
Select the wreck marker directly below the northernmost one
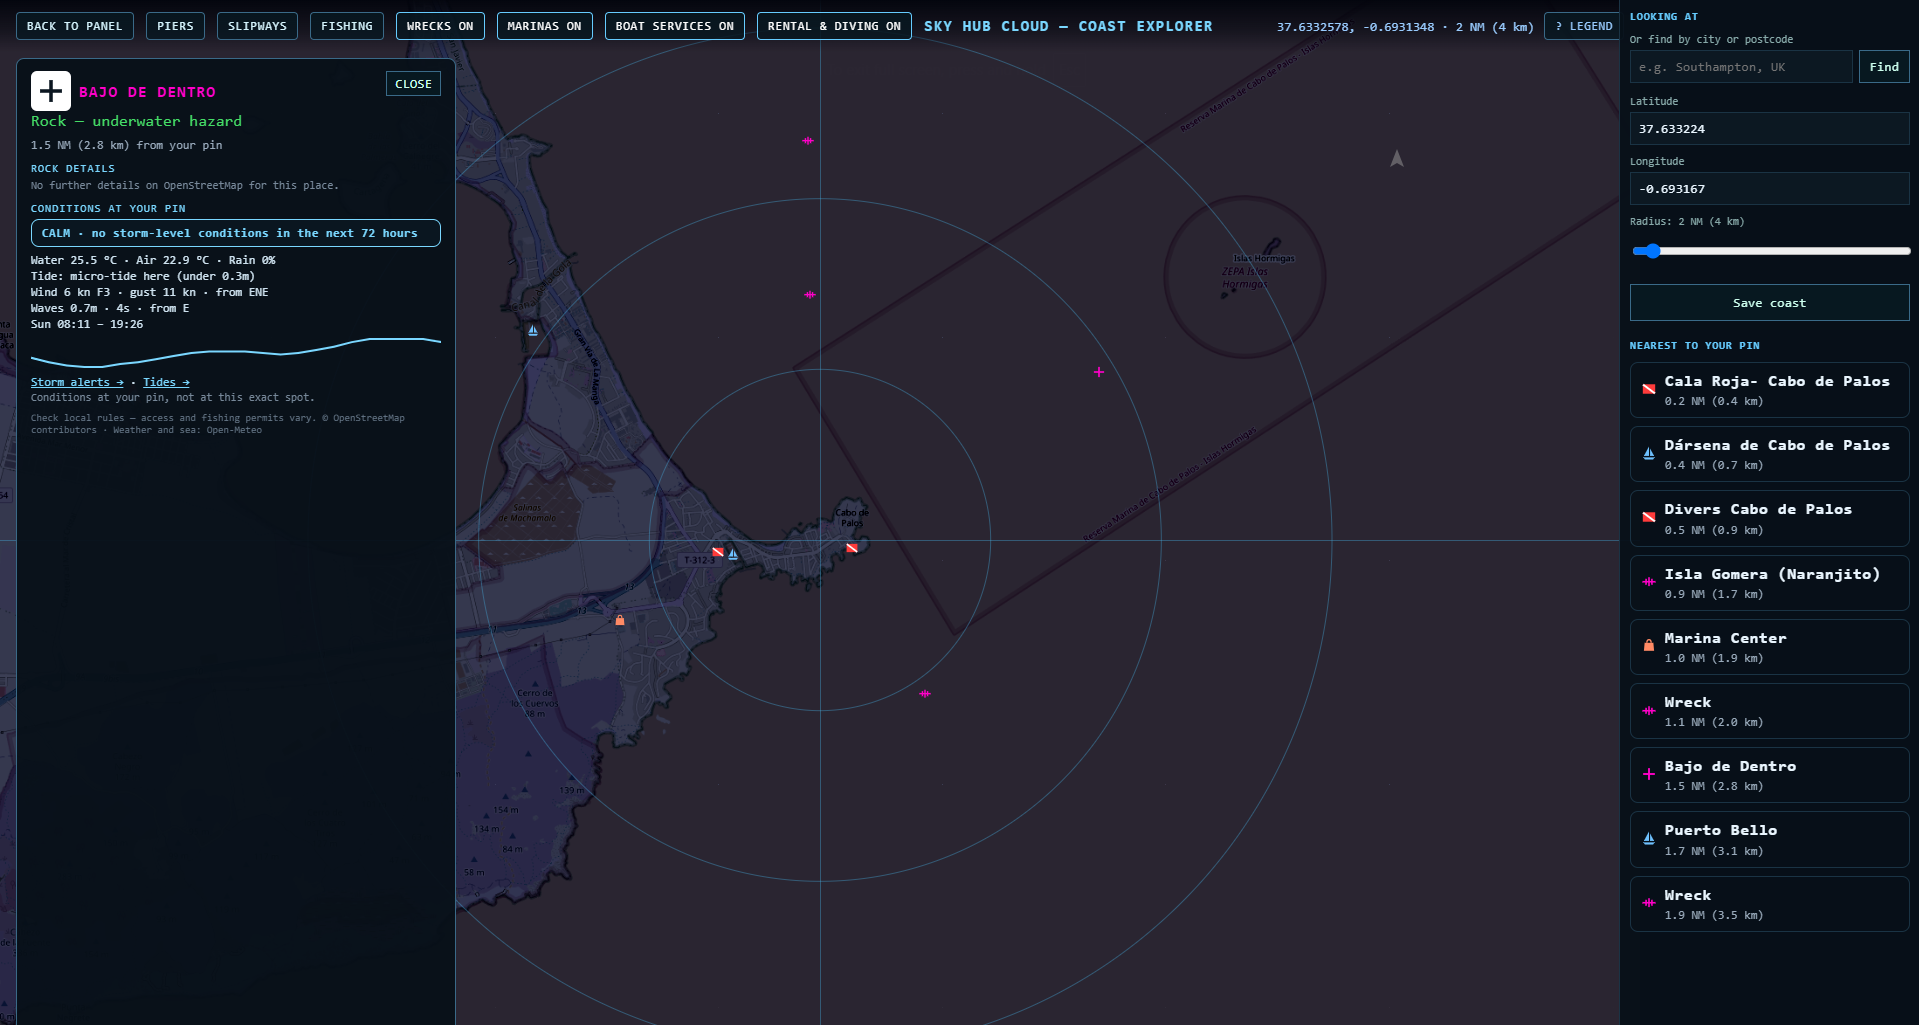point(810,295)
